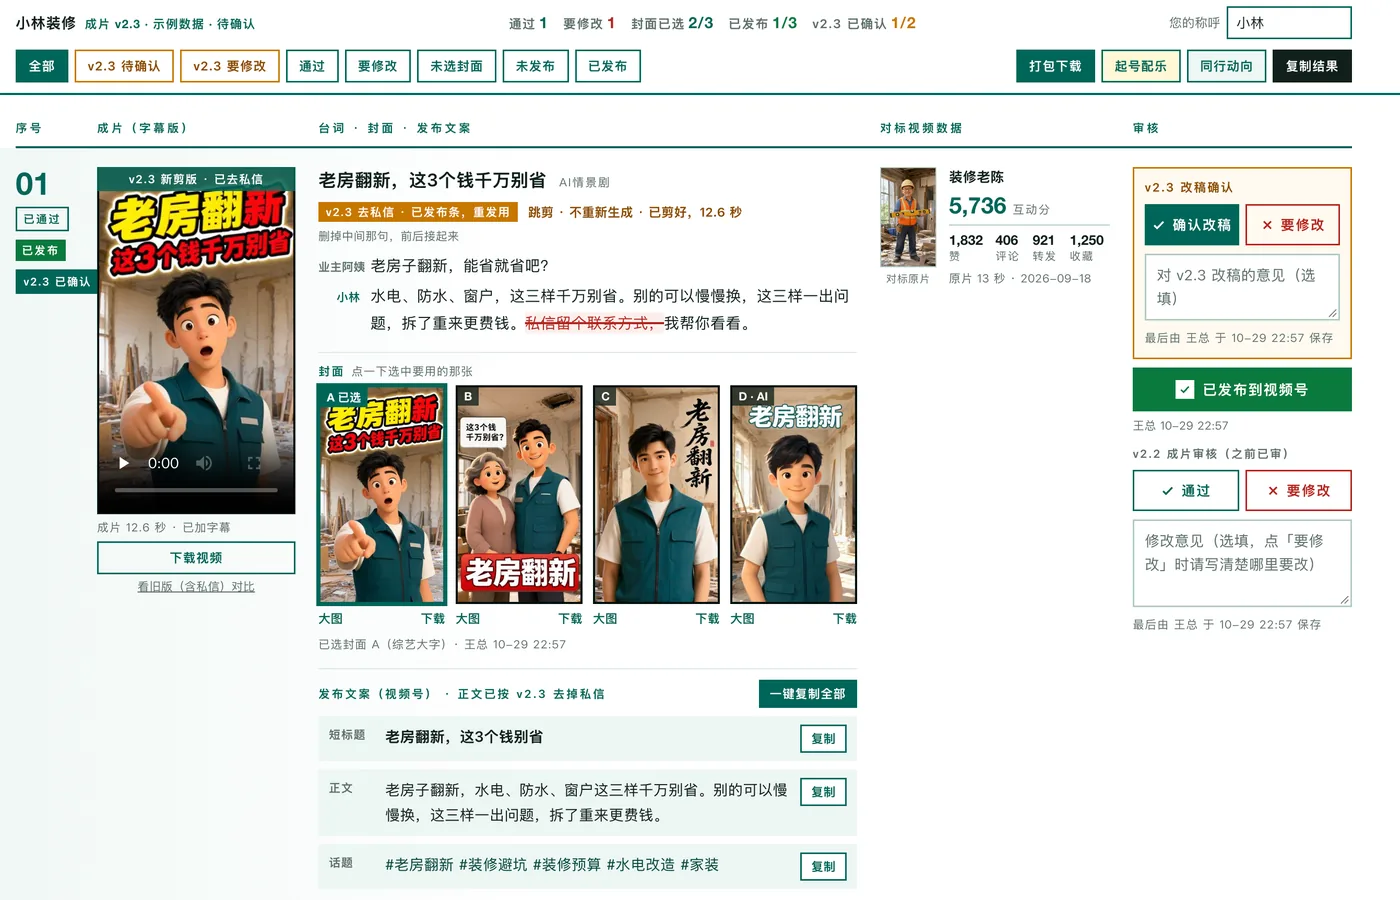
Task: Open 起号配乐
Action: [x=1141, y=66]
